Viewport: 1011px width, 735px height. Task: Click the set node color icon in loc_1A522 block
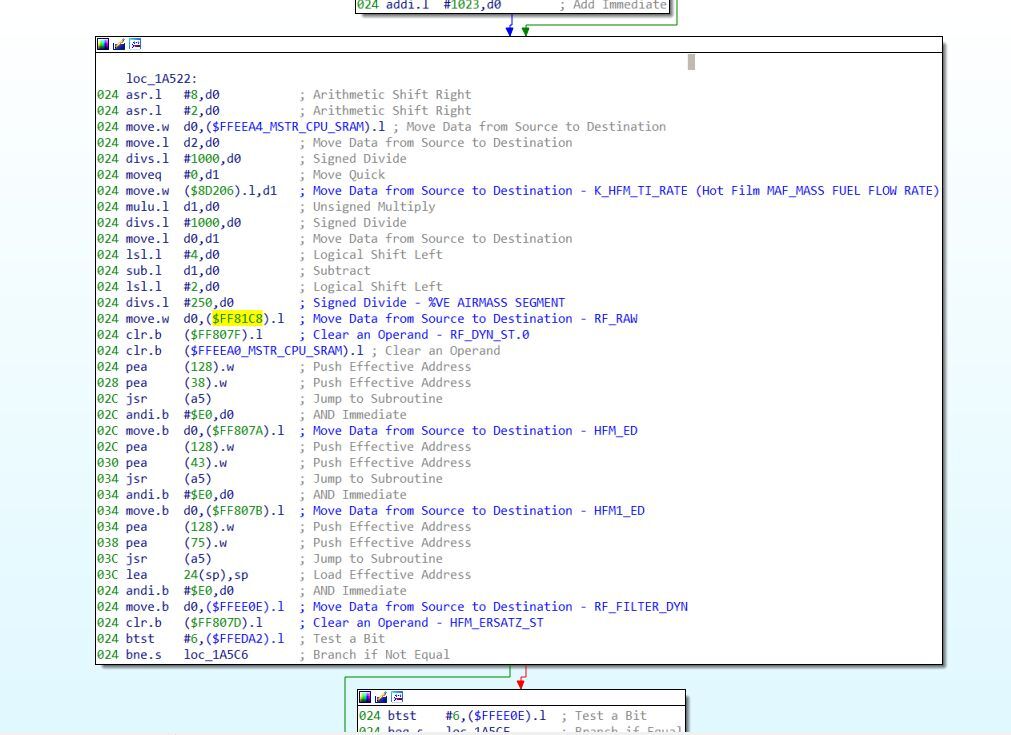[x=103, y=44]
